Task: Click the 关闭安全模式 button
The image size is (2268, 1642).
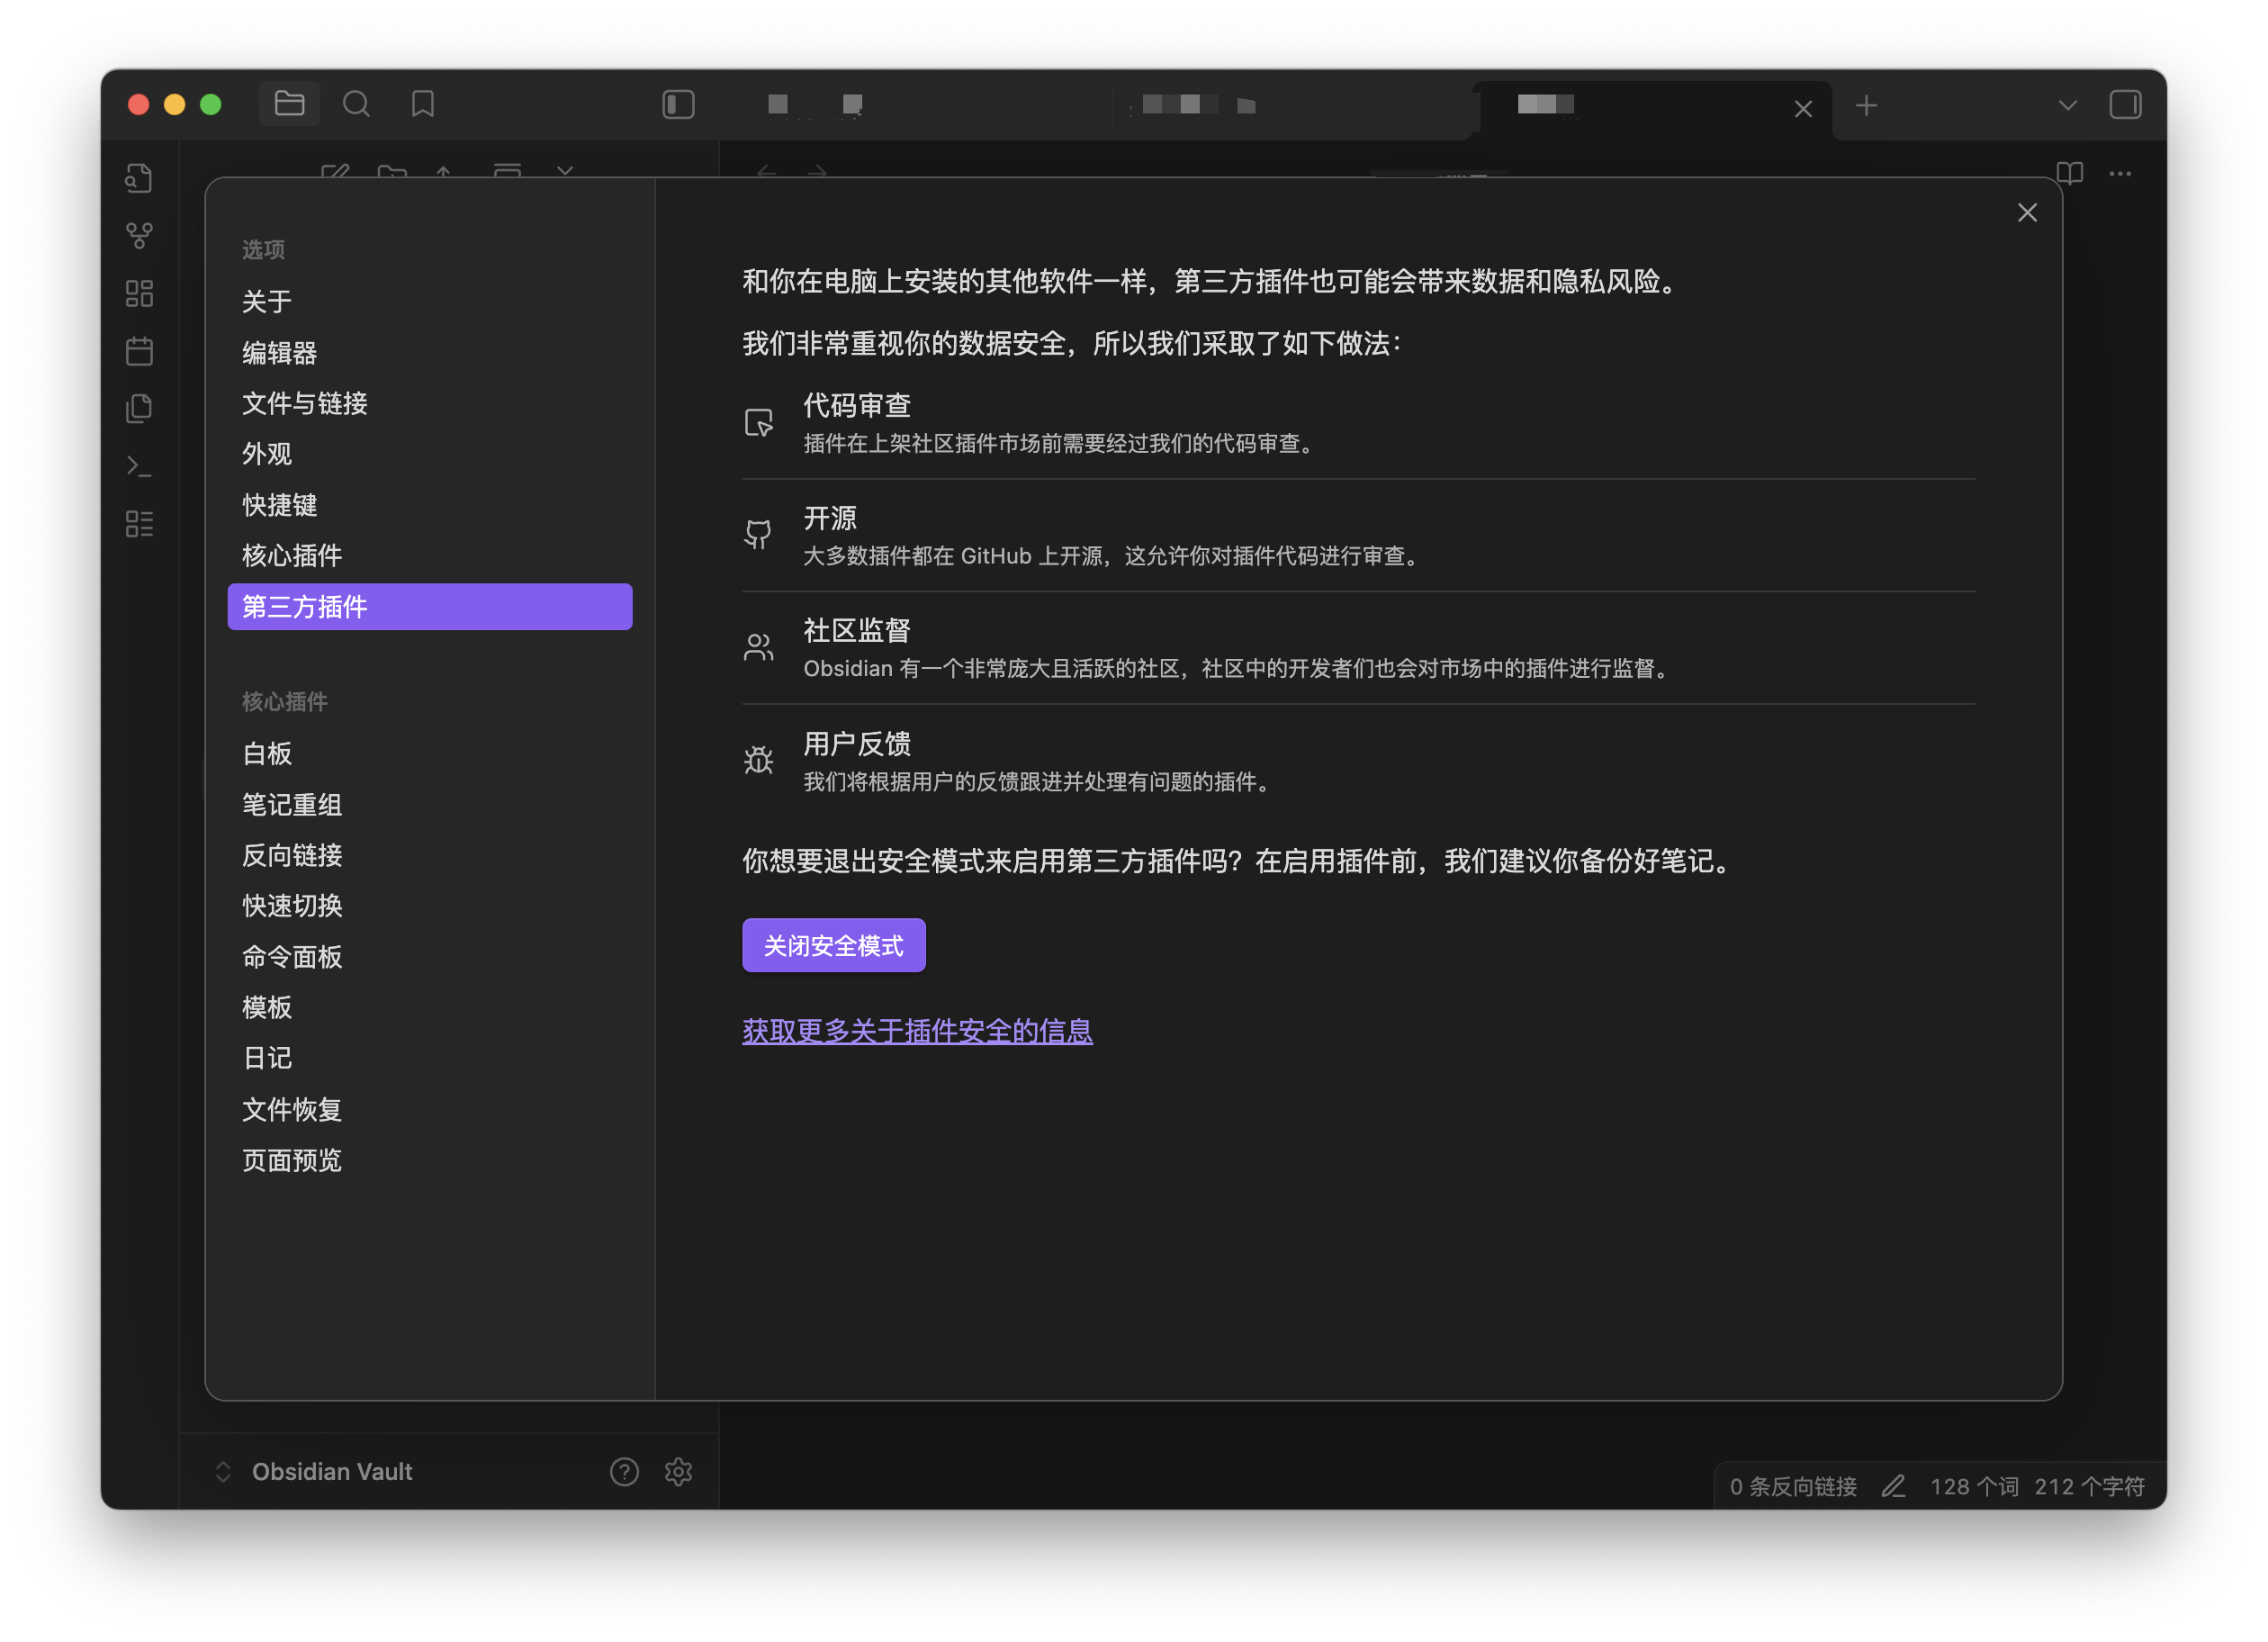Action: pyautogui.click(x=833, y=945)
